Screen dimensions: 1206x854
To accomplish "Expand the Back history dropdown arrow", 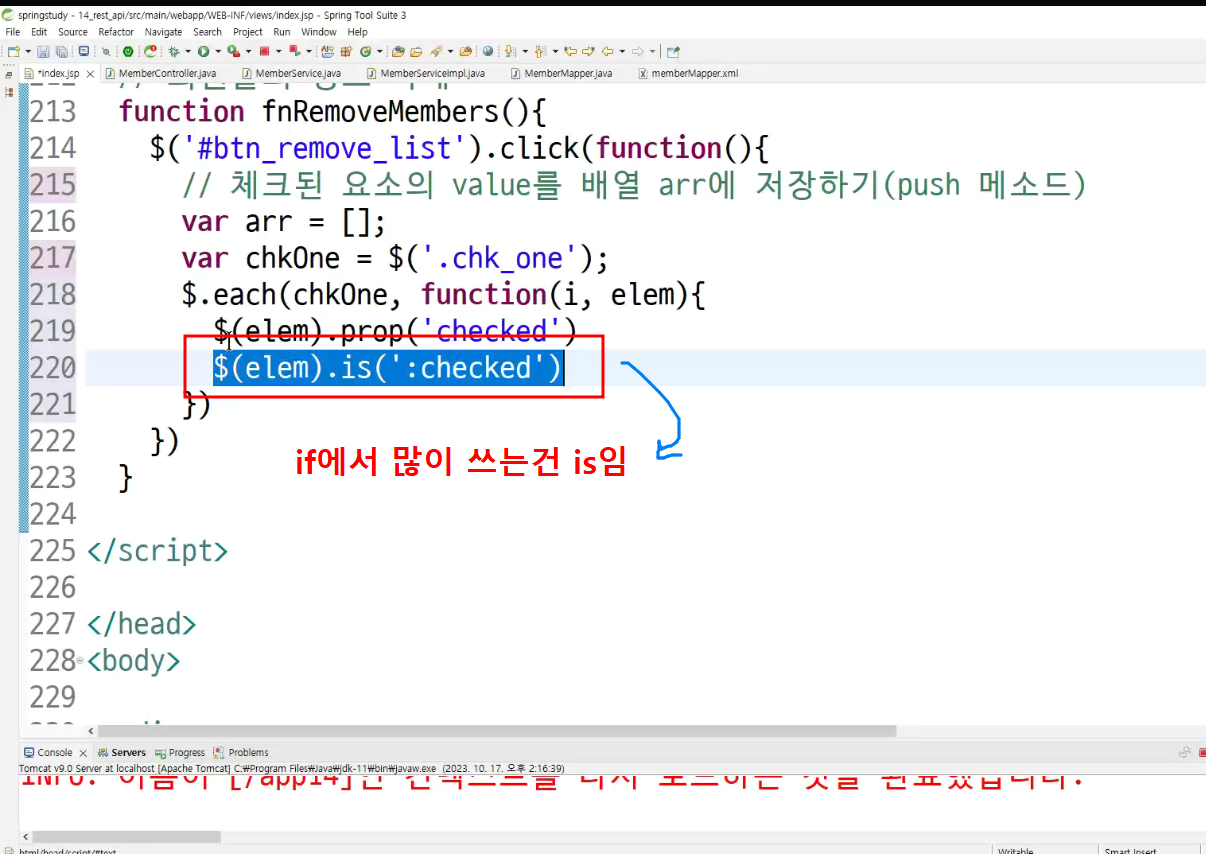I will tap(622, 51).
